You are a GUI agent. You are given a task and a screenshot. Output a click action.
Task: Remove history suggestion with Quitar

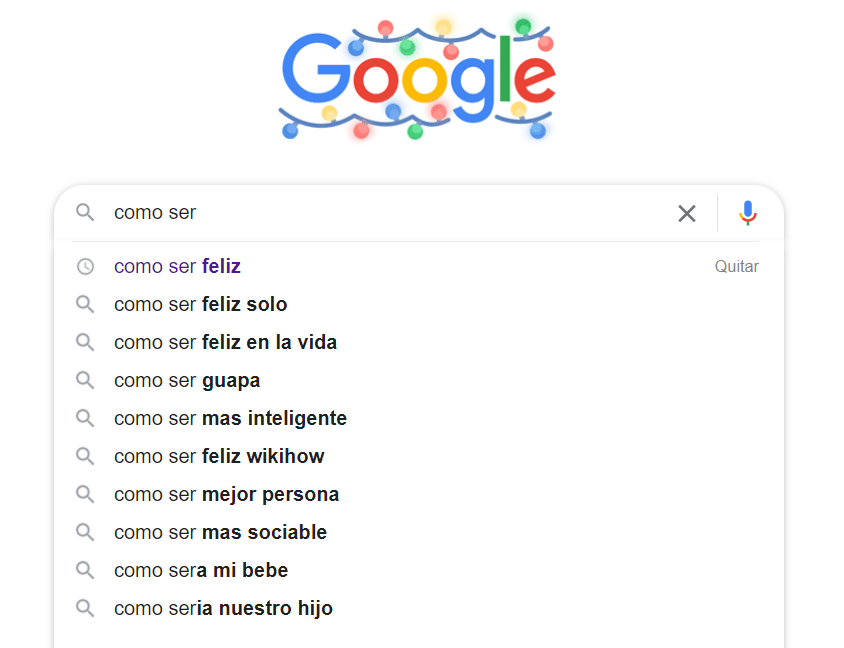pyautogui.click(x=736, y=266)
